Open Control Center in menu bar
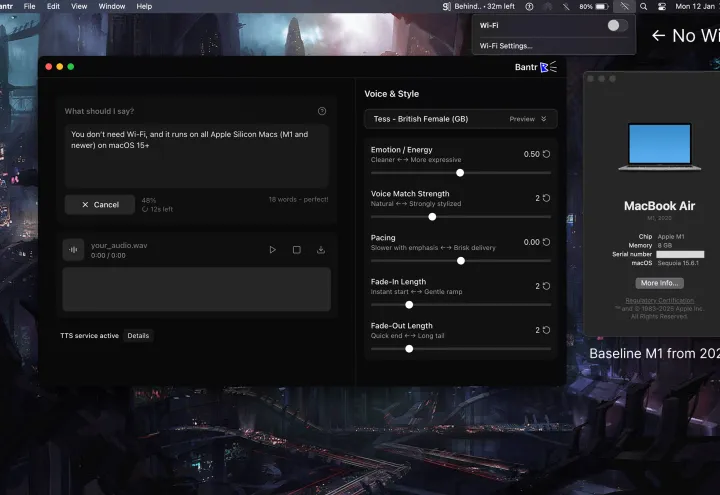Screen dimensions: 720x495 662,6
